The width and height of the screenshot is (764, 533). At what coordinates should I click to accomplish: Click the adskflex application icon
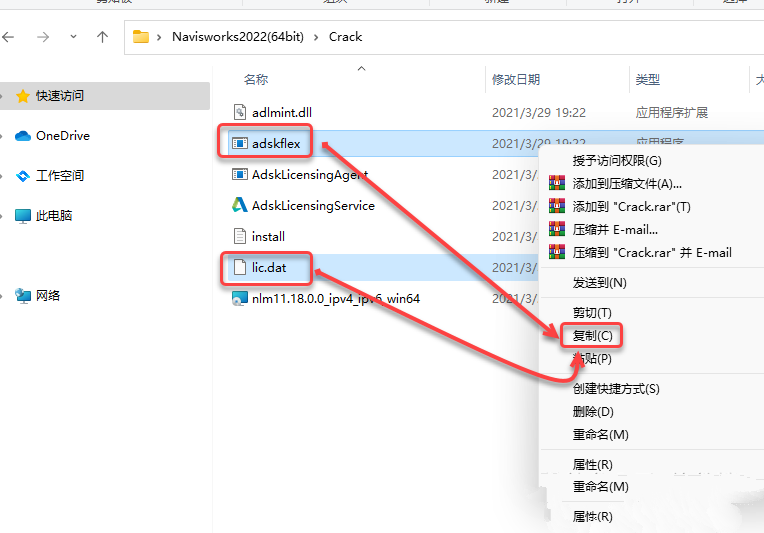tap(239, 143)
